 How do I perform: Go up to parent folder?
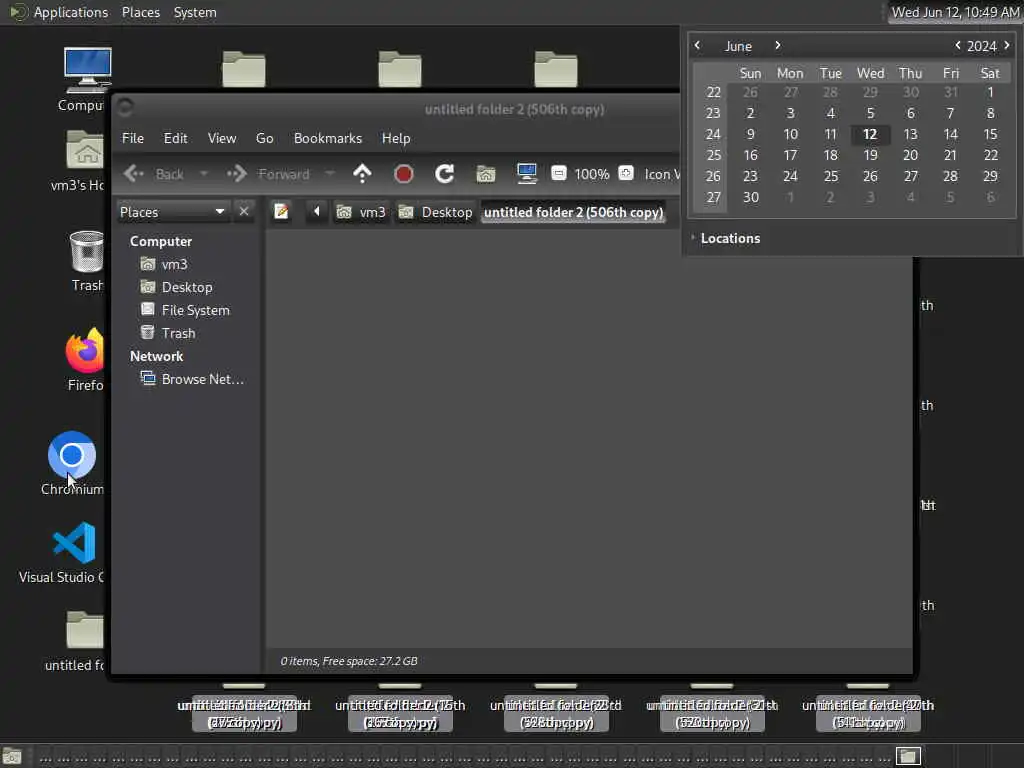tap(362, 174)
